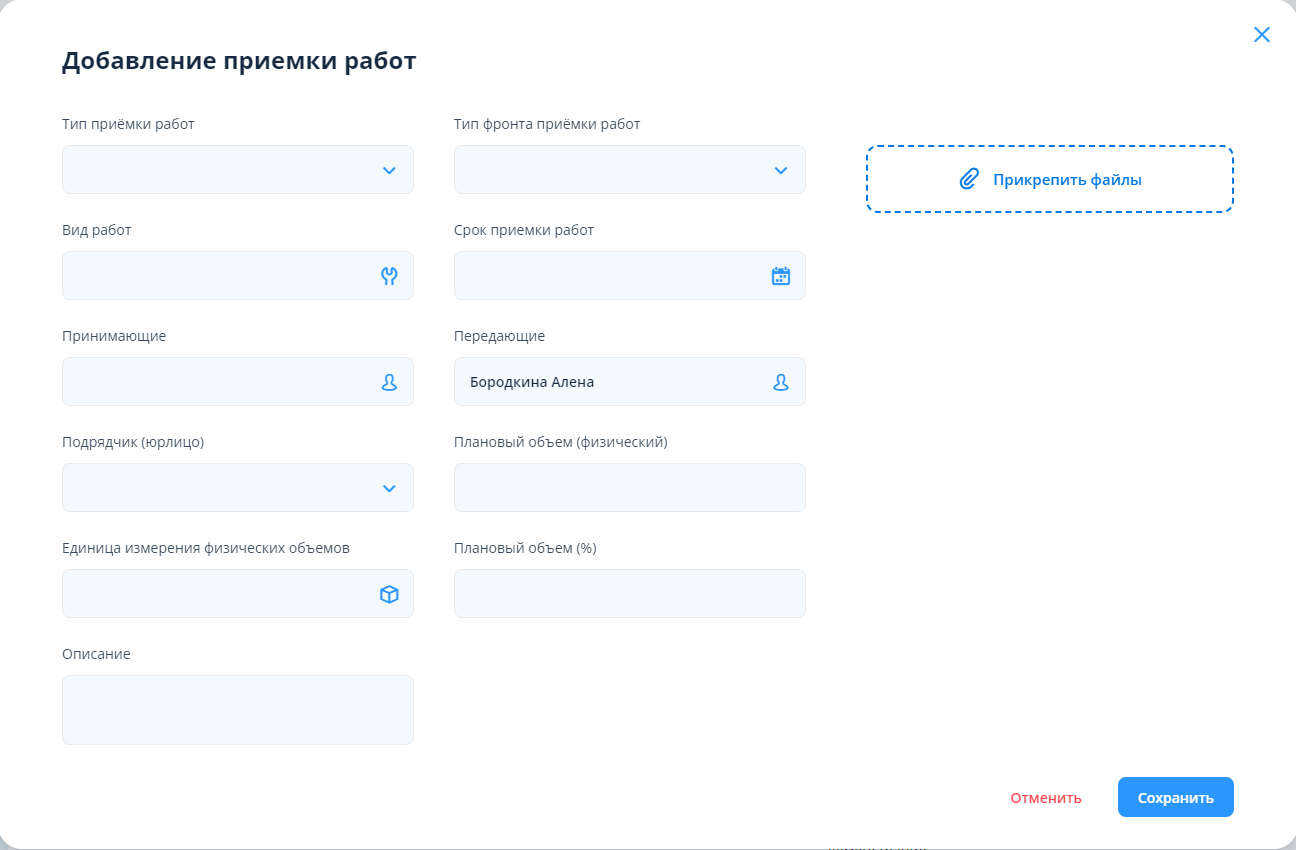Click the Срок приемки работ date field

point(607,276)
